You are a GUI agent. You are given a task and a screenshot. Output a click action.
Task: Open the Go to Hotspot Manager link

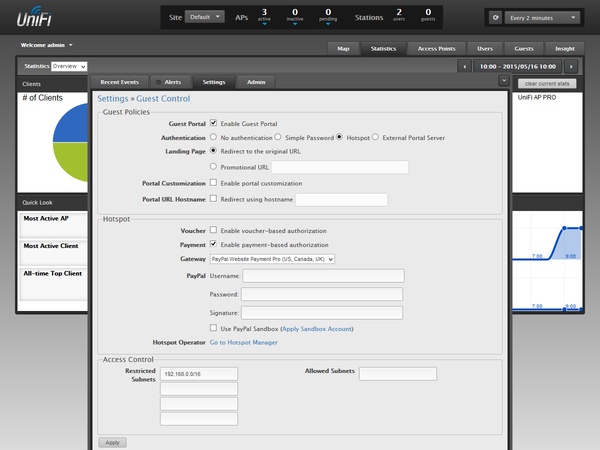[243, 342]
